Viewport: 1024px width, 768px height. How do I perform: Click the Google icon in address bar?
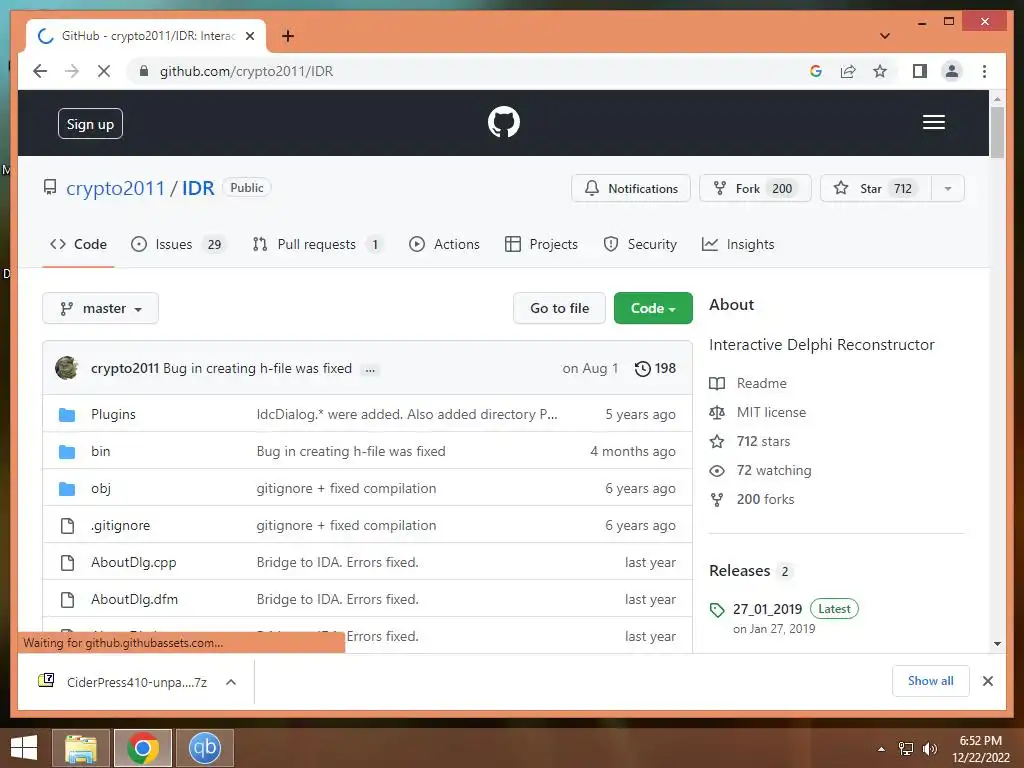(x=816, y=71)
